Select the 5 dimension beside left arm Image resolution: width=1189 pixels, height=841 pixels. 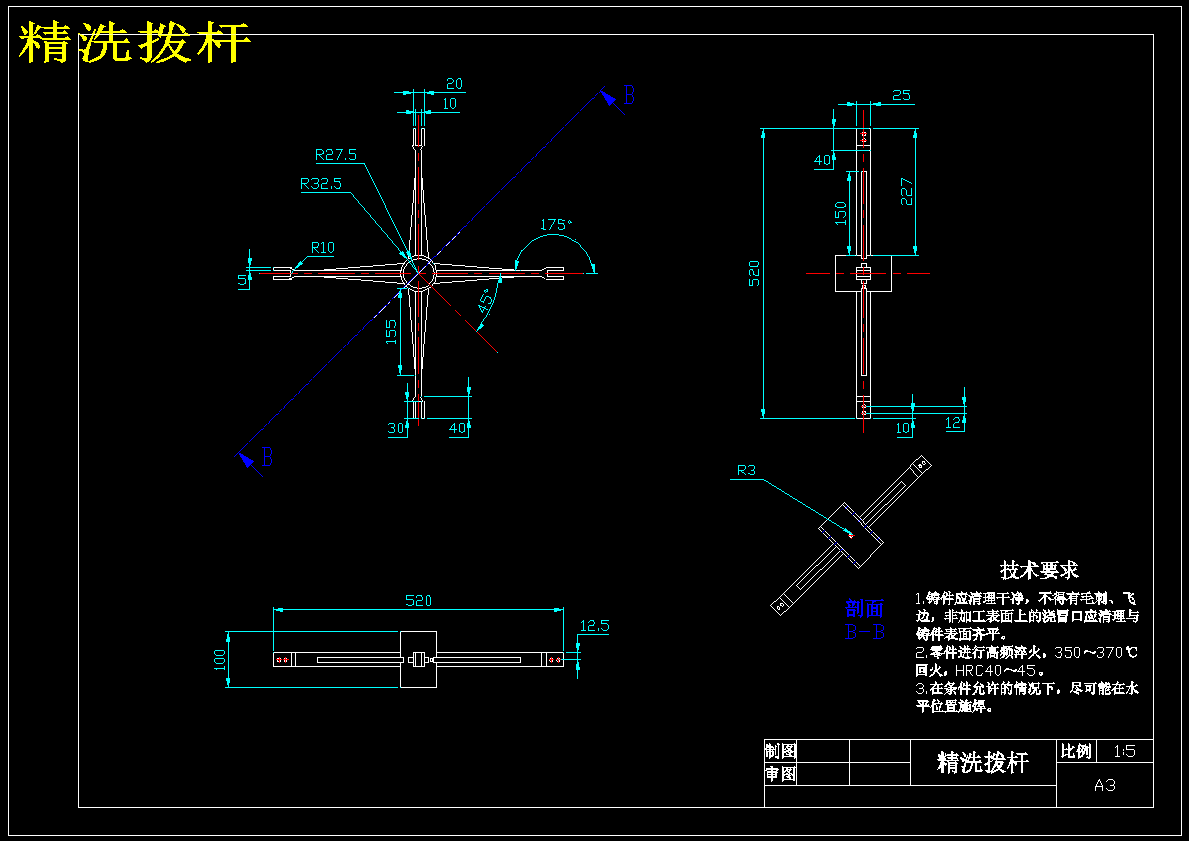click(x=243, y=281)
